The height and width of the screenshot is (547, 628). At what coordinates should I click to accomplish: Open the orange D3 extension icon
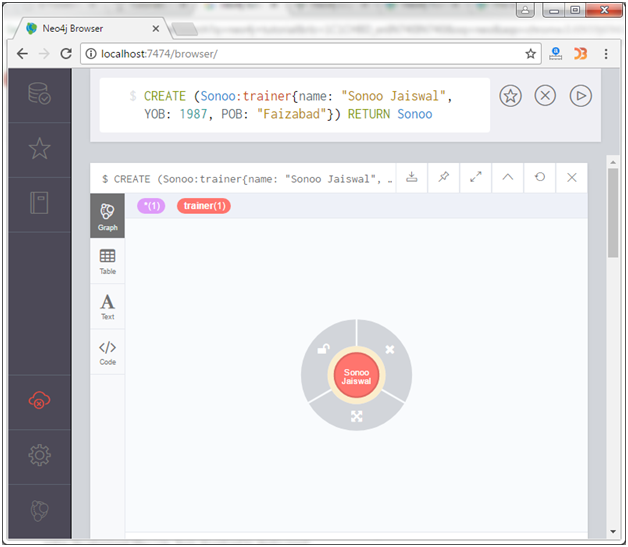[580, 54]
